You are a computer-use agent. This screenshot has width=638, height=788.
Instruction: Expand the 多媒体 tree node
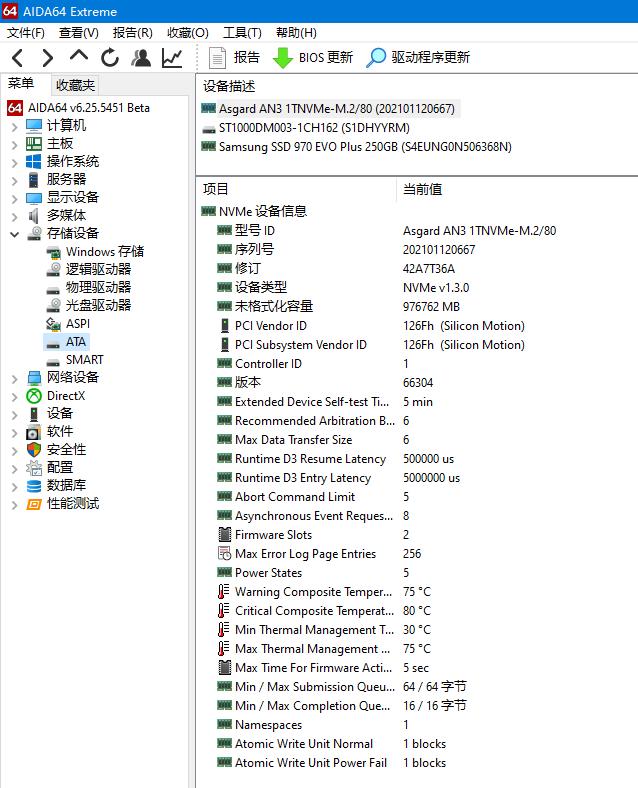15,217
